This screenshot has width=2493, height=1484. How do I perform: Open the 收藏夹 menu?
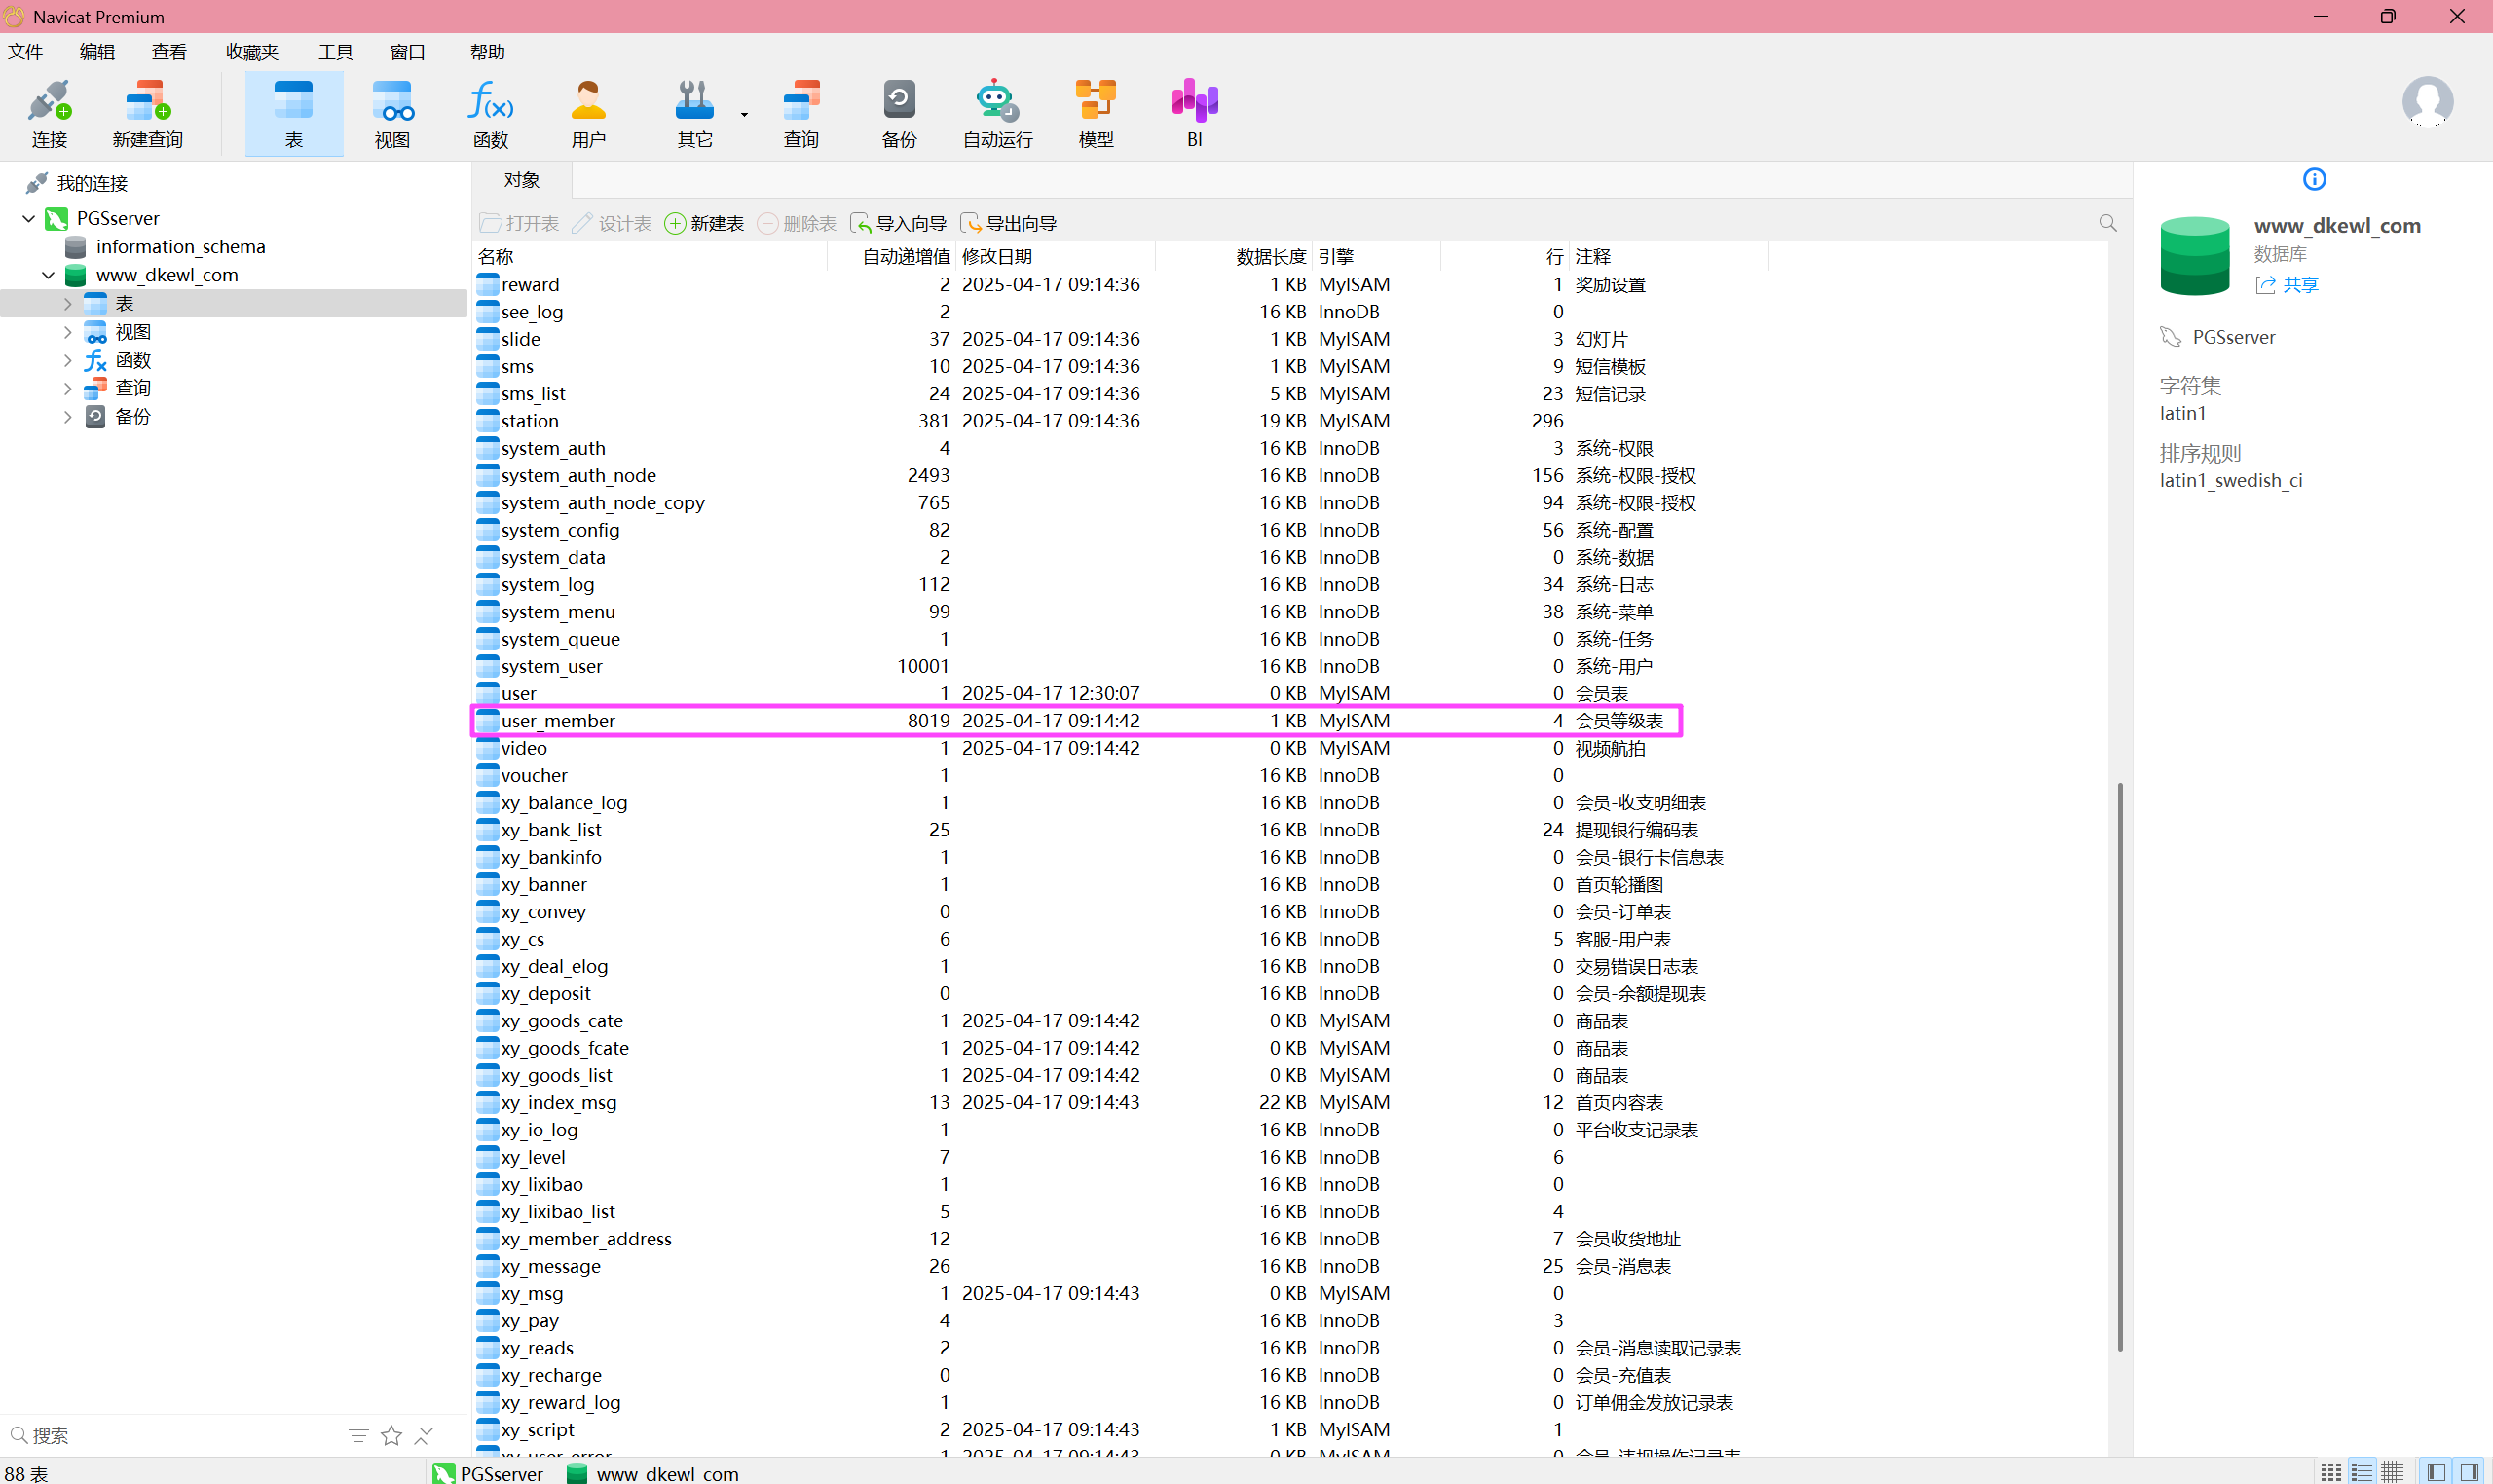[x=252, y=52]
